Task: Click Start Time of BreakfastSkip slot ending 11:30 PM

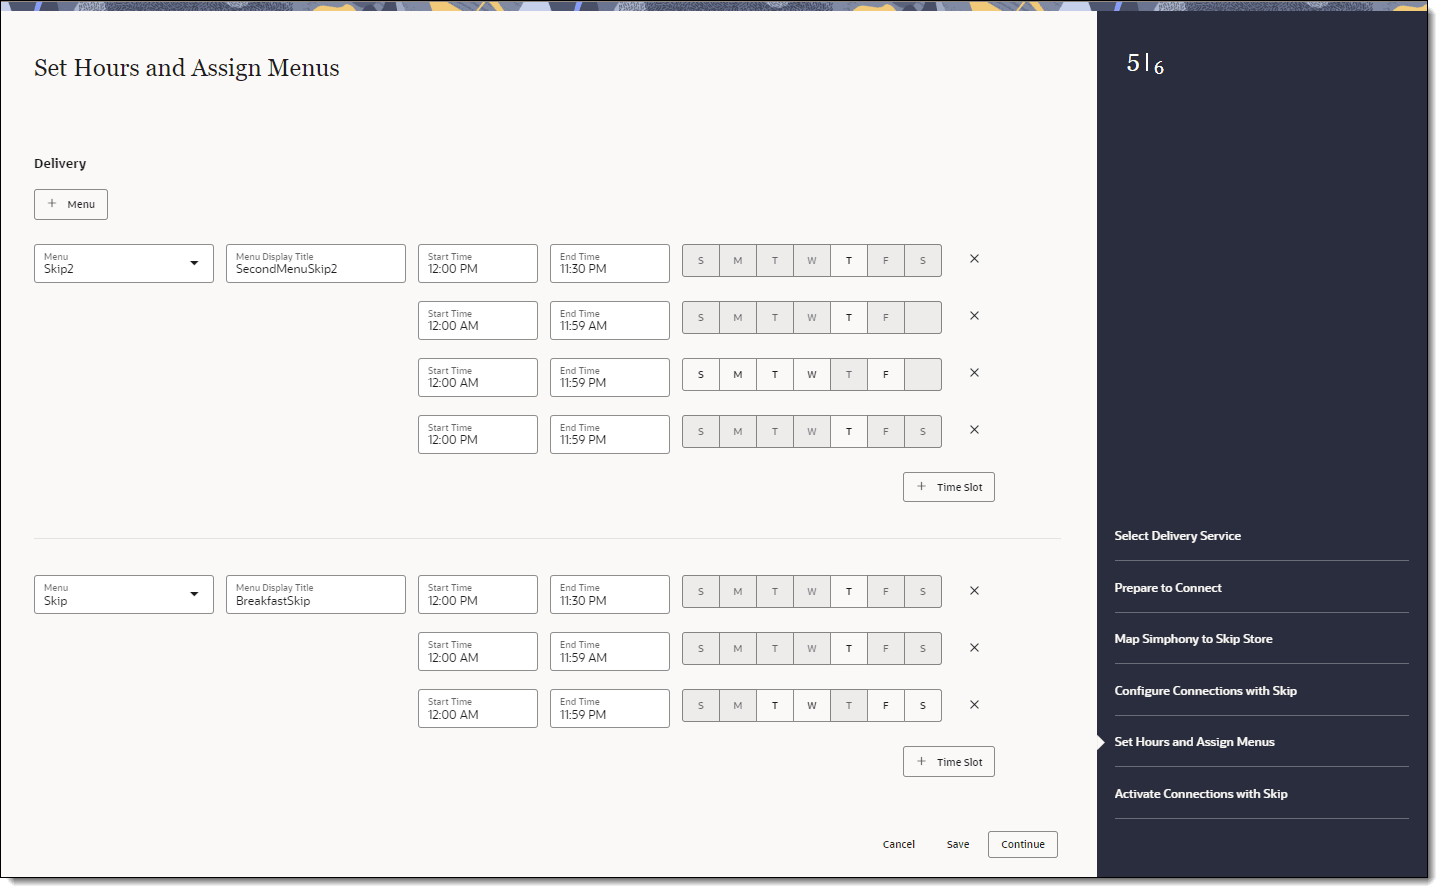Action: point(478,595)
